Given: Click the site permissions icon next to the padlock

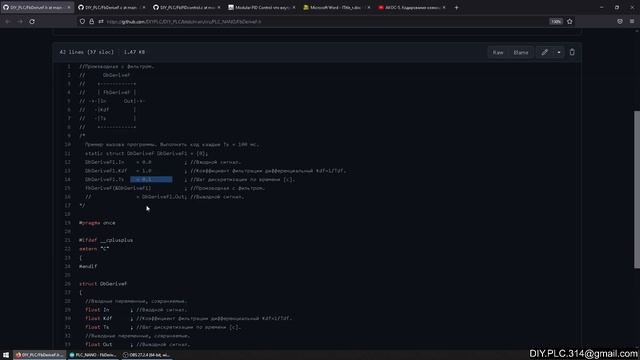Looking at the screenshot, I should tap(100, 21).
